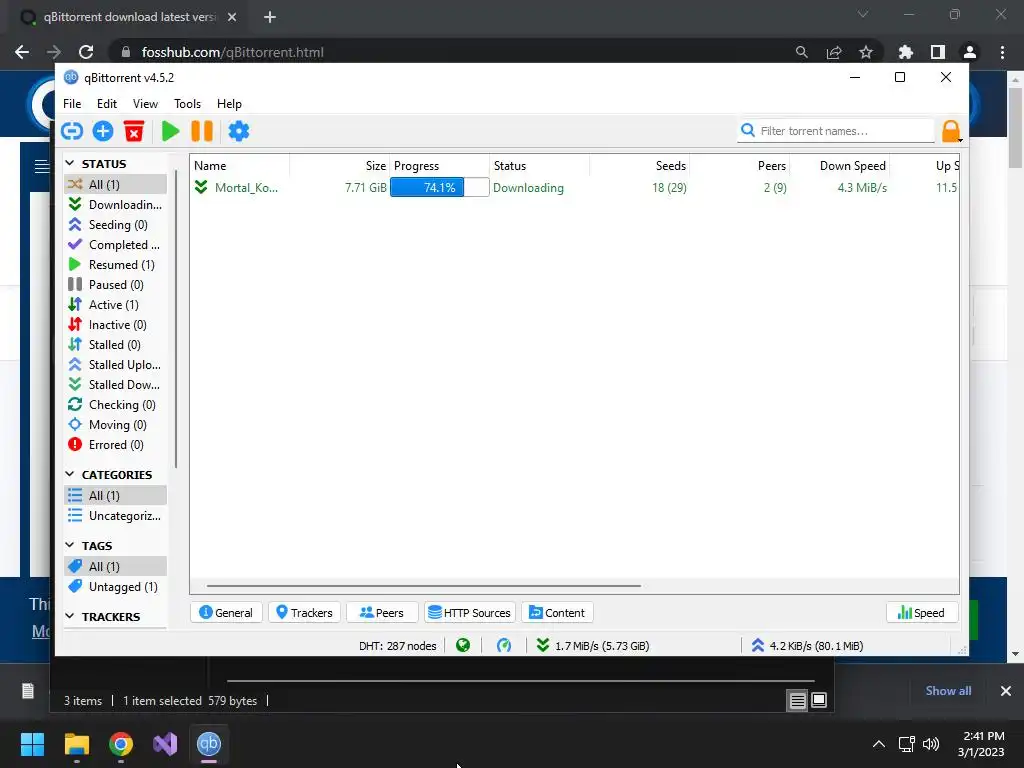Sort torrents by Size column header

point(340,166)
